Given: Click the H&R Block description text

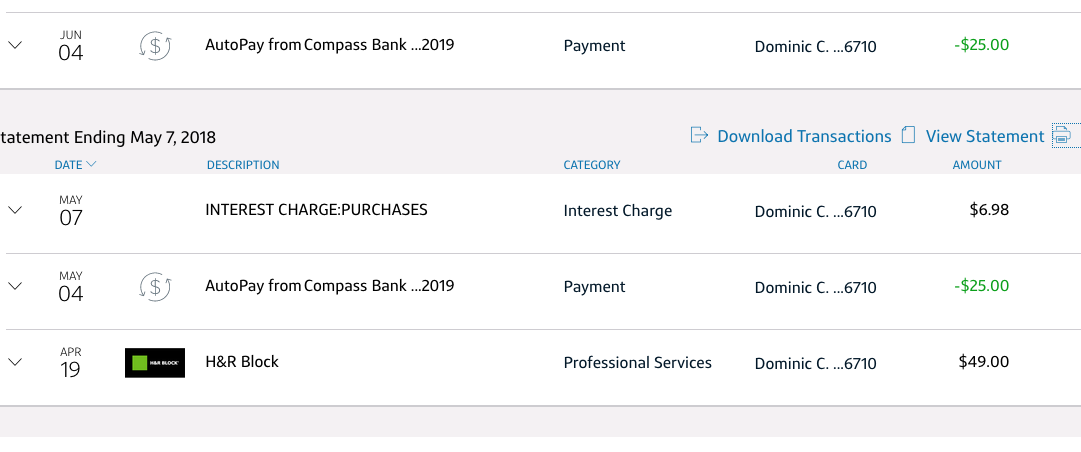Looking at the screenshot, I should (x=242, y=362).
